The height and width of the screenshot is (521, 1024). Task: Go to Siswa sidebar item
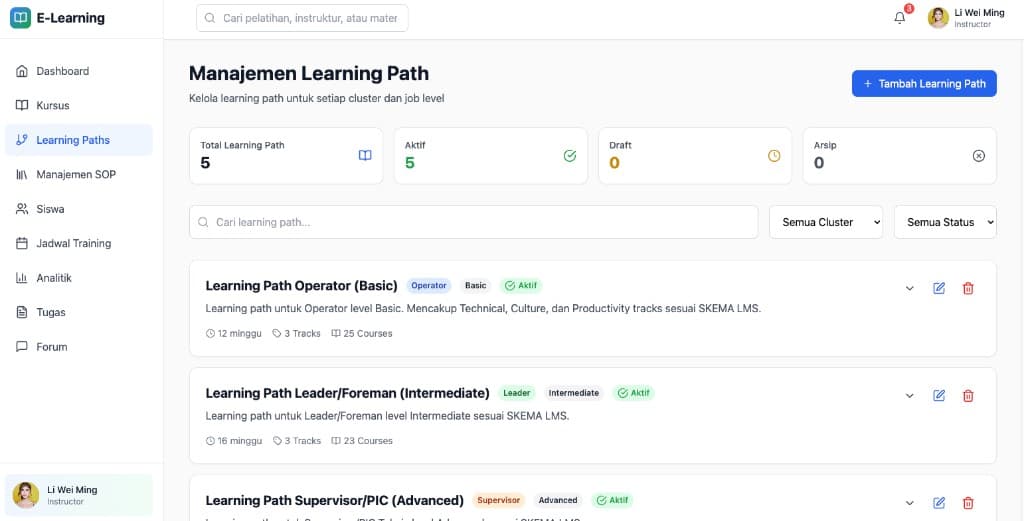pos(79,209)
